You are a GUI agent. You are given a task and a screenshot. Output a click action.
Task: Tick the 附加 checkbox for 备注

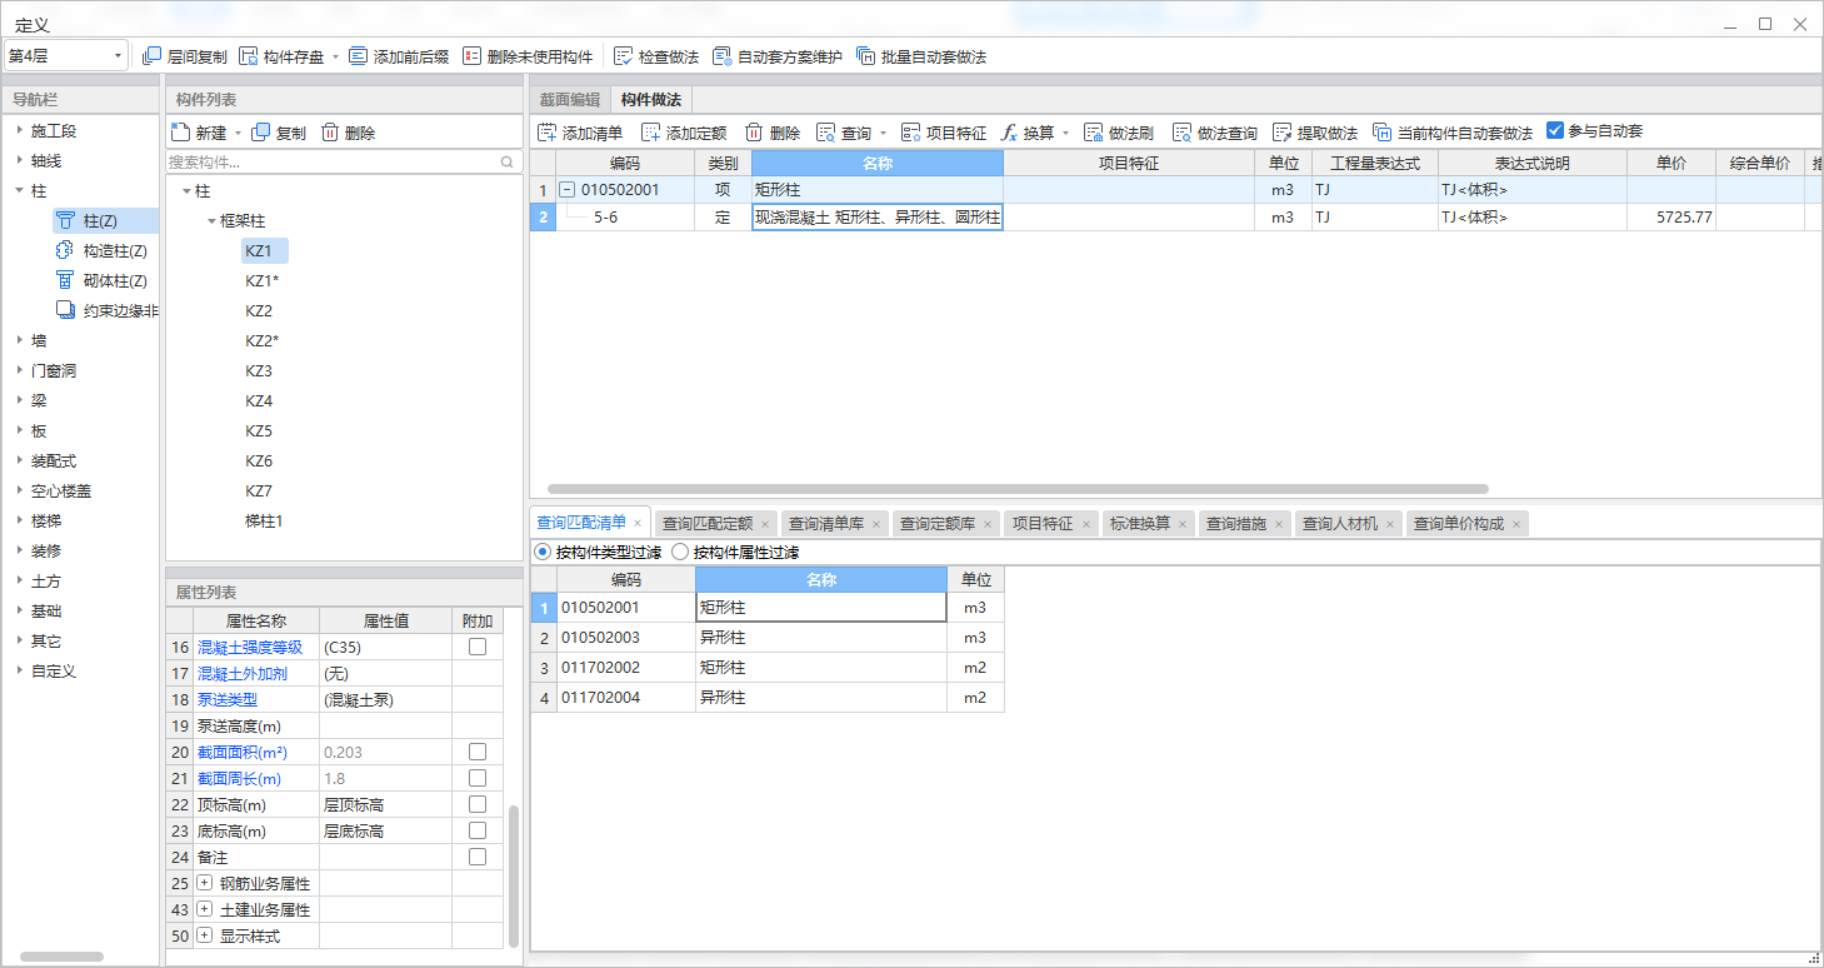point(477,857)
